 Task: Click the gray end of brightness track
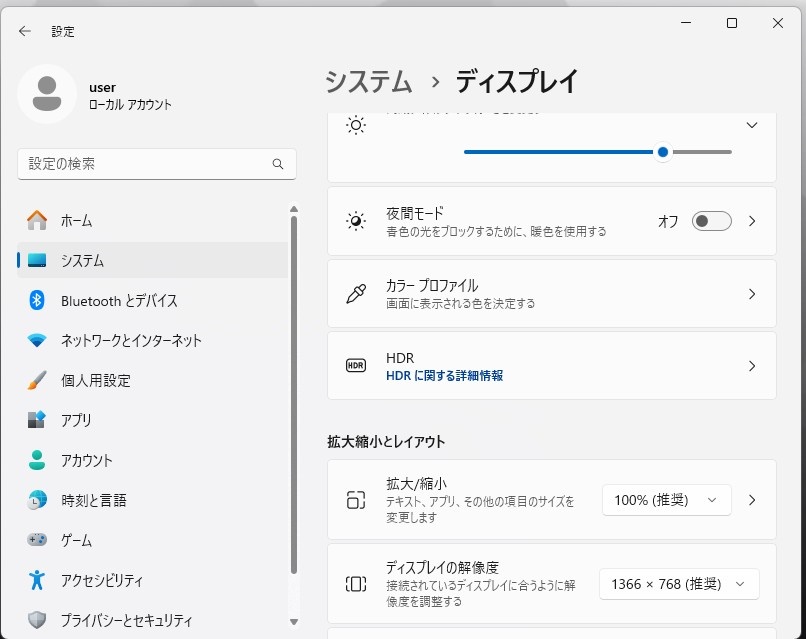[x=702, y=152]
